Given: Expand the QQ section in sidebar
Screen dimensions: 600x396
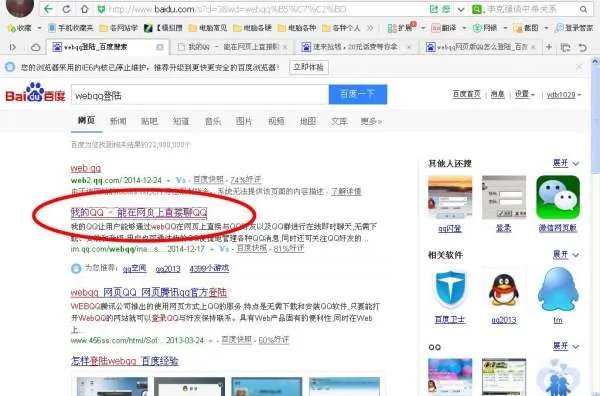Looking at the screenshot, I should tap(566, 346).
